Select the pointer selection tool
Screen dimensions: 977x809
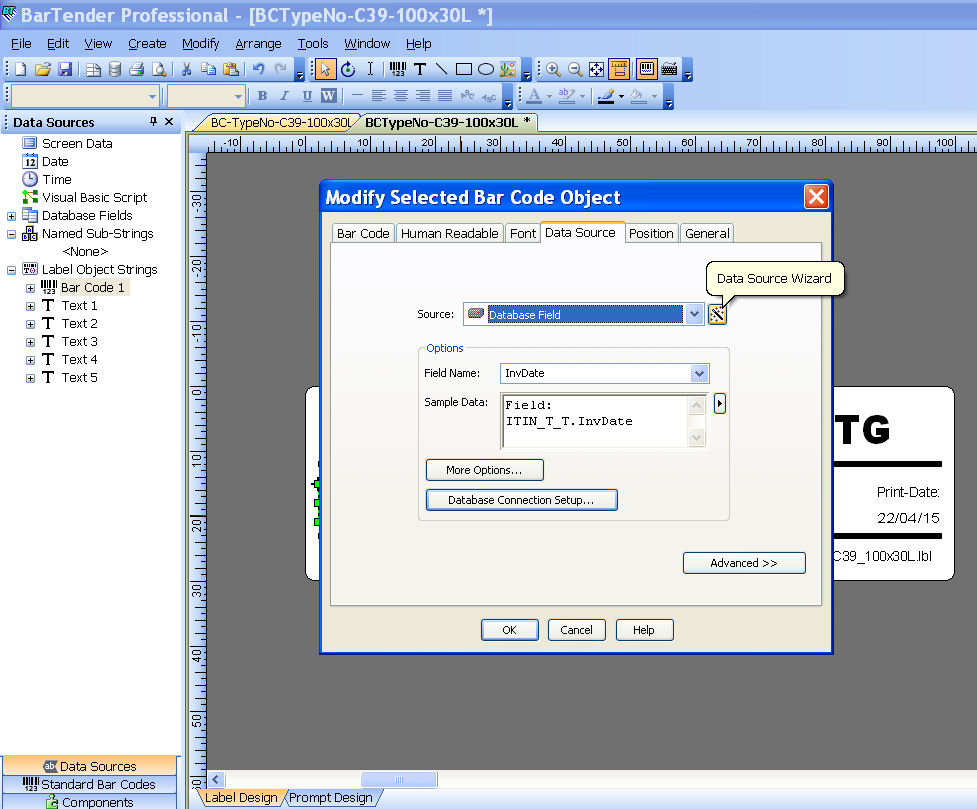[325, 69]
